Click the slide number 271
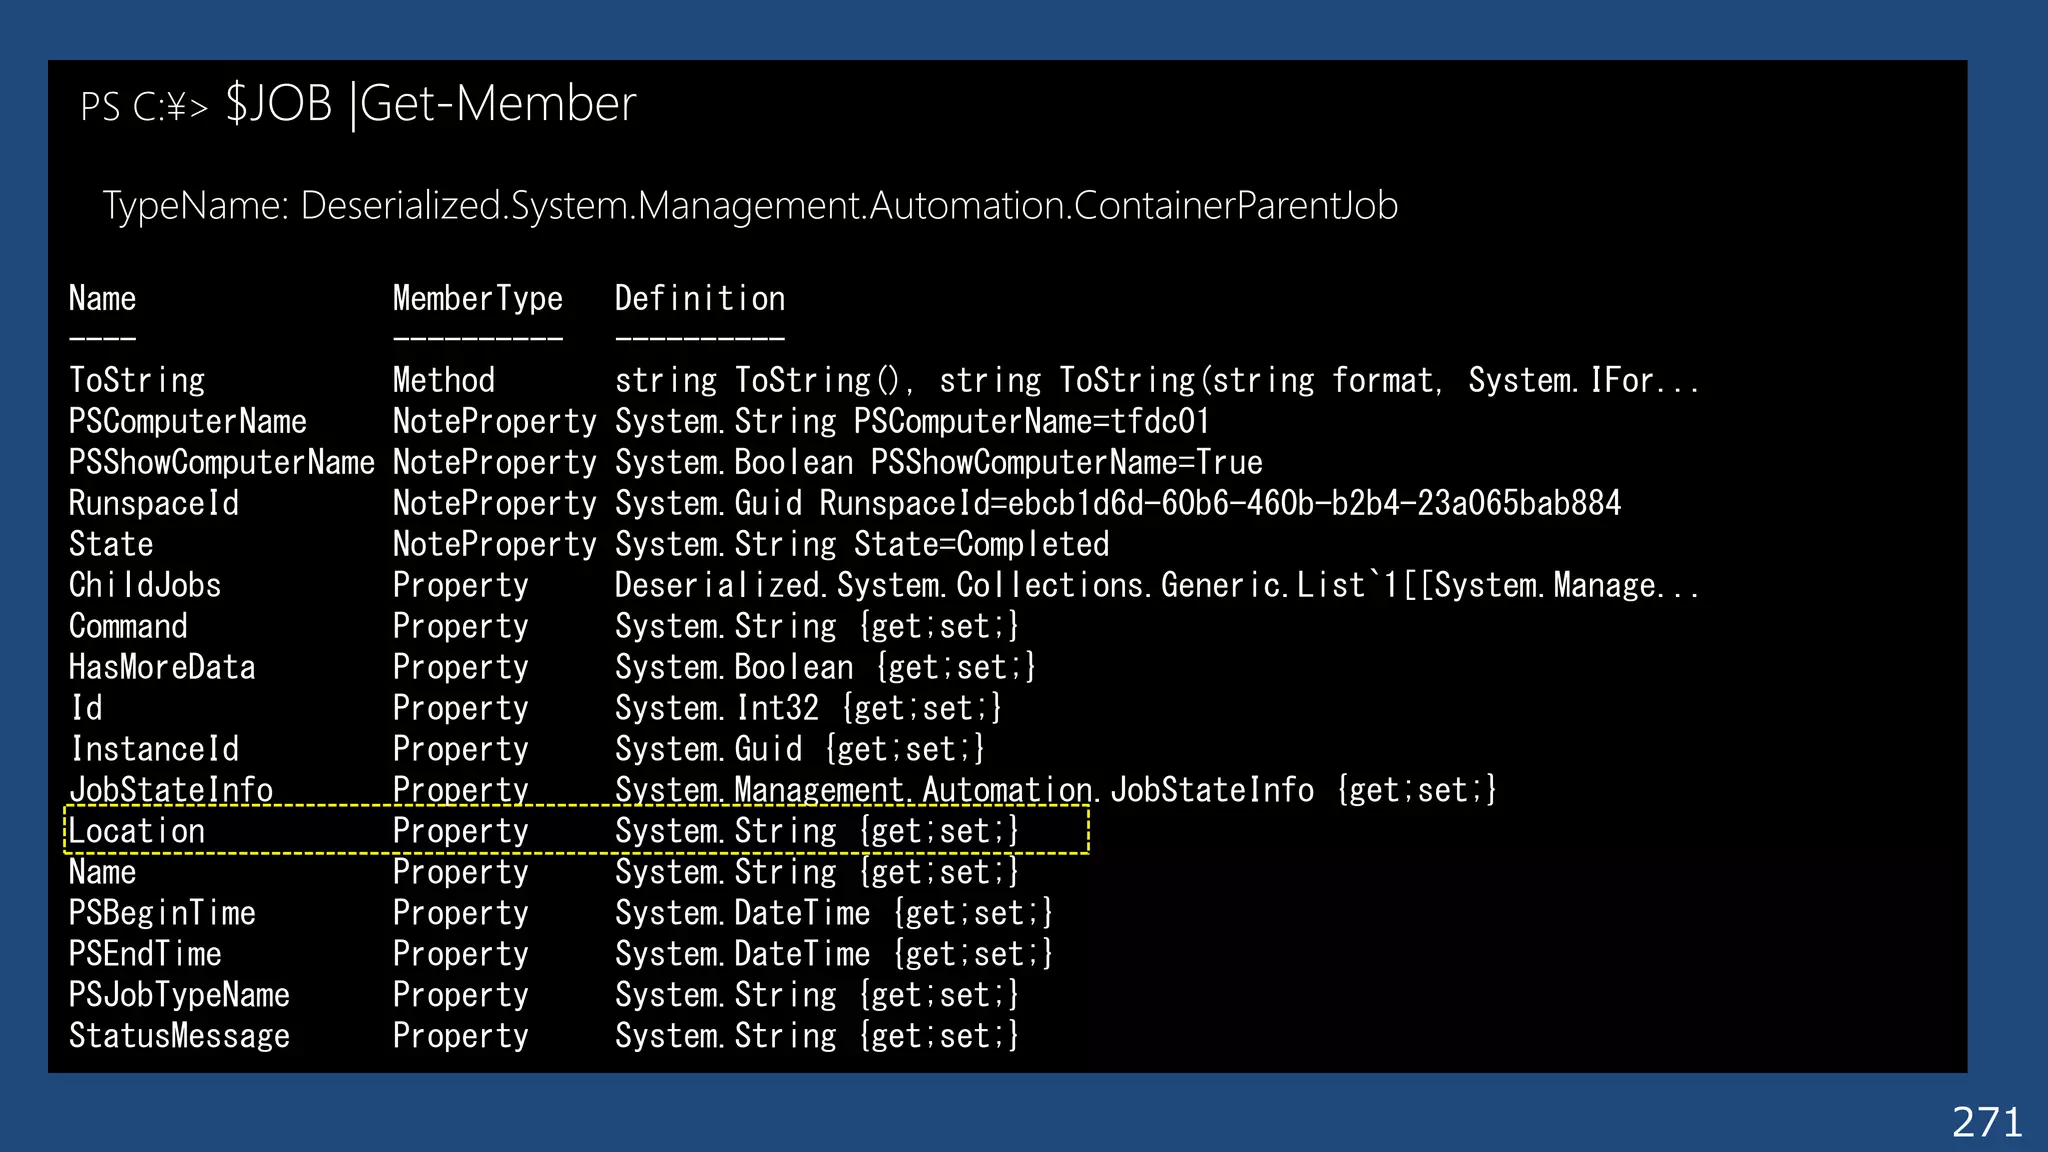The height and width of the screenshot is (1152, 2048). 1986,1123
